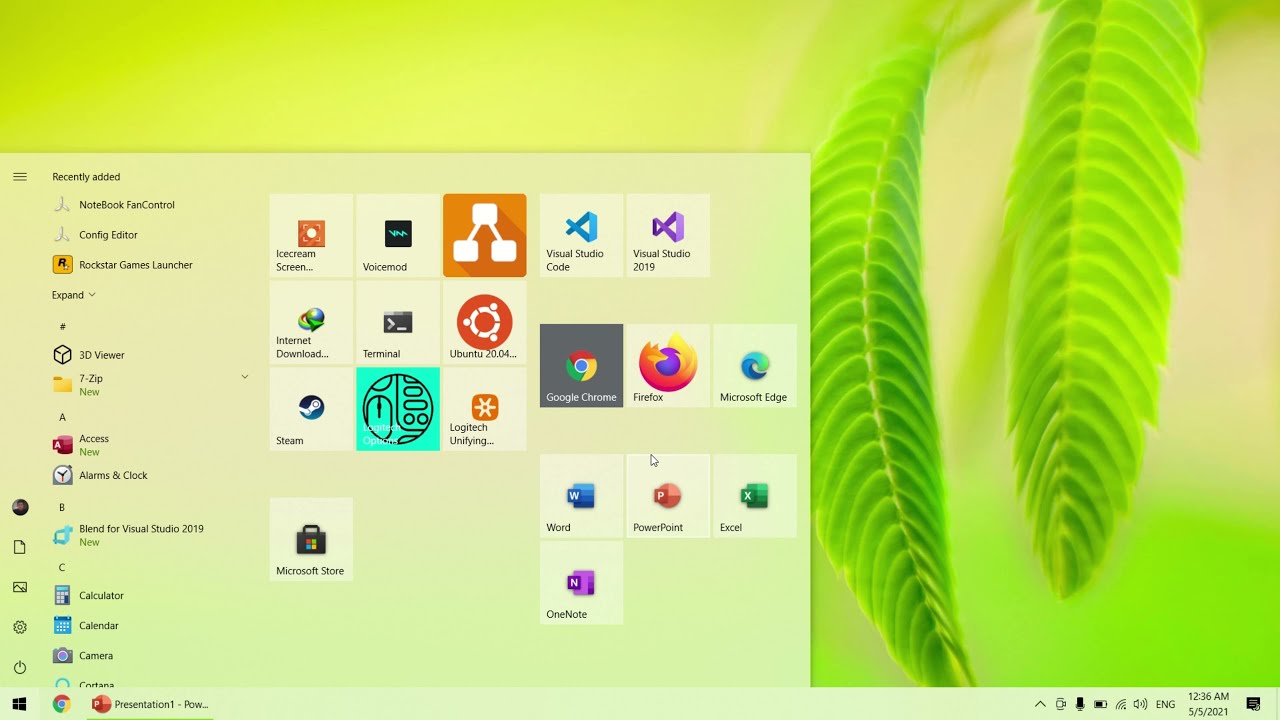This screenshot has height=720, width=1280.
Task: Expand the Recently added list
Action: [74, 295]
